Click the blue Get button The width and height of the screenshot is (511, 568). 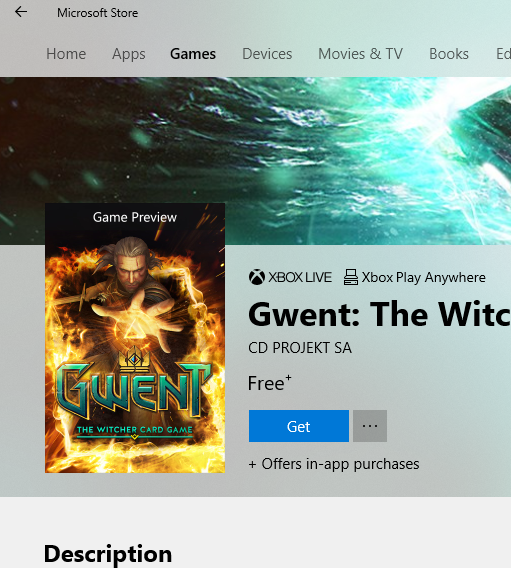(299, 426)
